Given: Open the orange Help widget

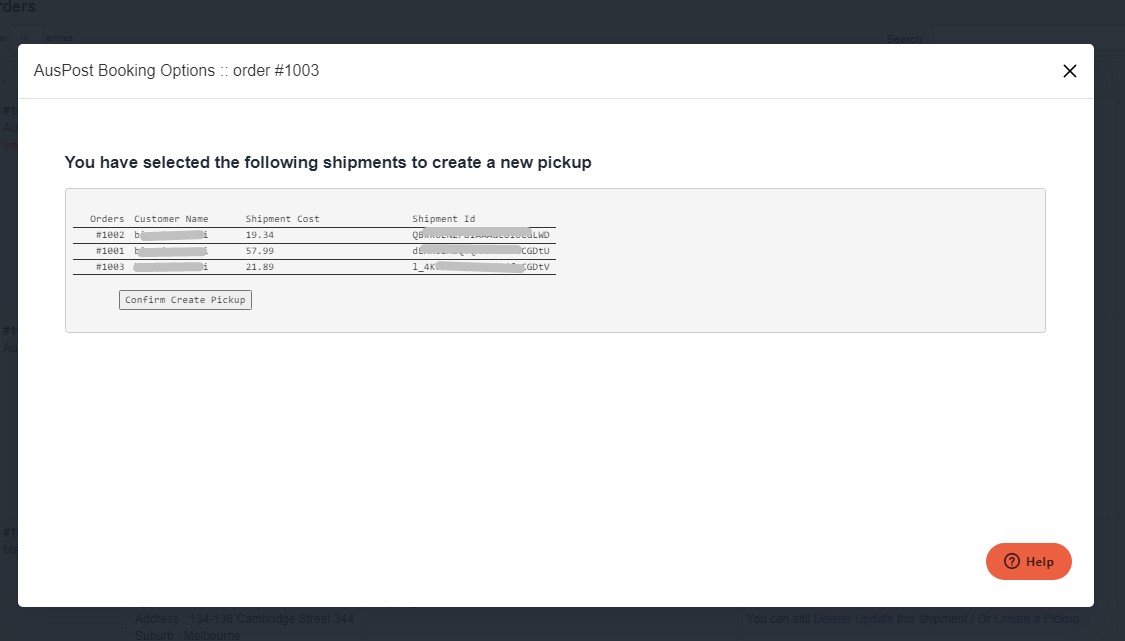Looking at the screenshot, I should (x=1028, y=561).
